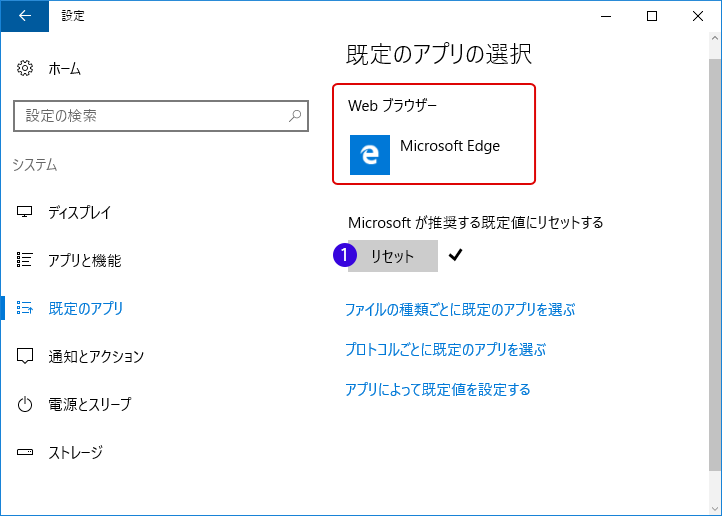Open ファイルの種類ごとに既定のアプリを選ぶ link
The width and height of the screenshot is (722, 516).
[460, 309]
